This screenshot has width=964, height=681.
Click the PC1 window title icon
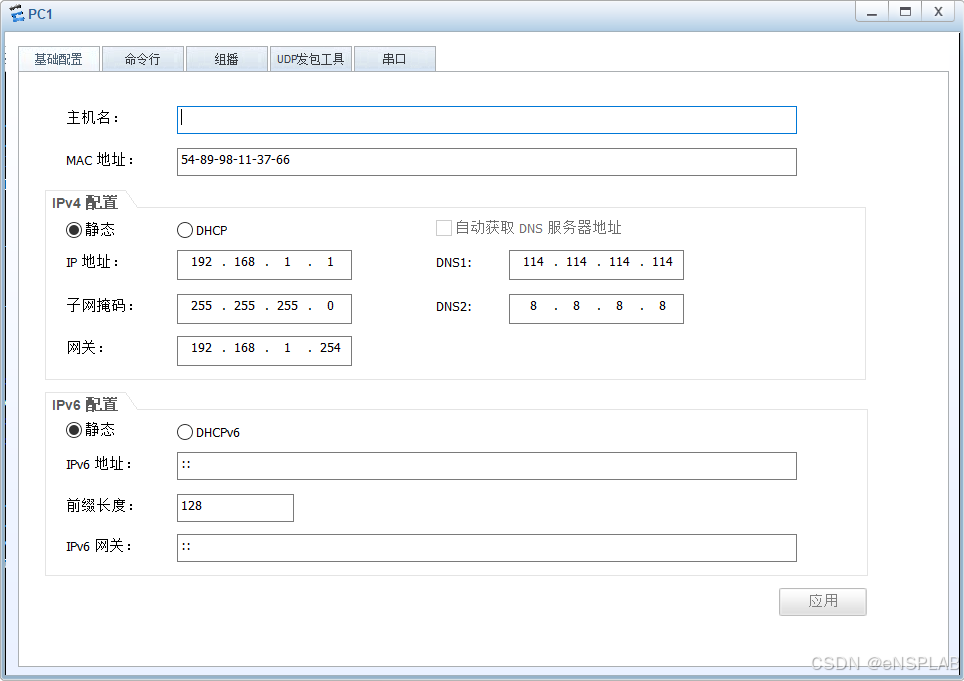pyautogui.click(x=17, y=13)
